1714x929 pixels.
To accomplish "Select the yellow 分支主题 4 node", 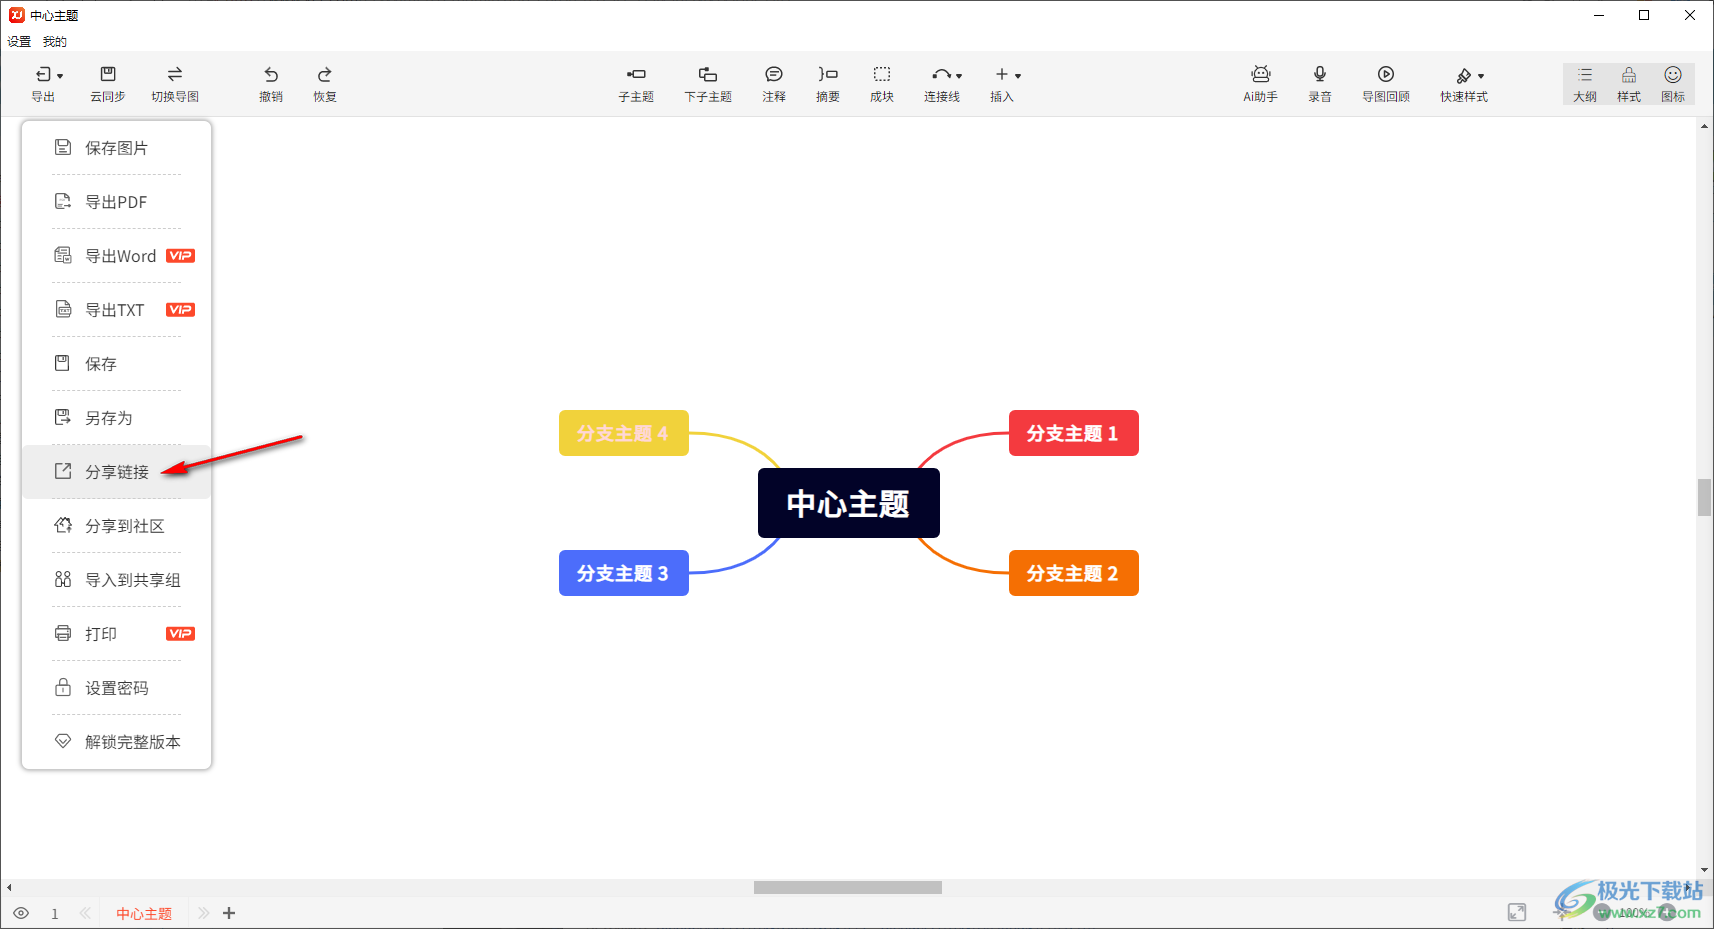I will [623, 433].
